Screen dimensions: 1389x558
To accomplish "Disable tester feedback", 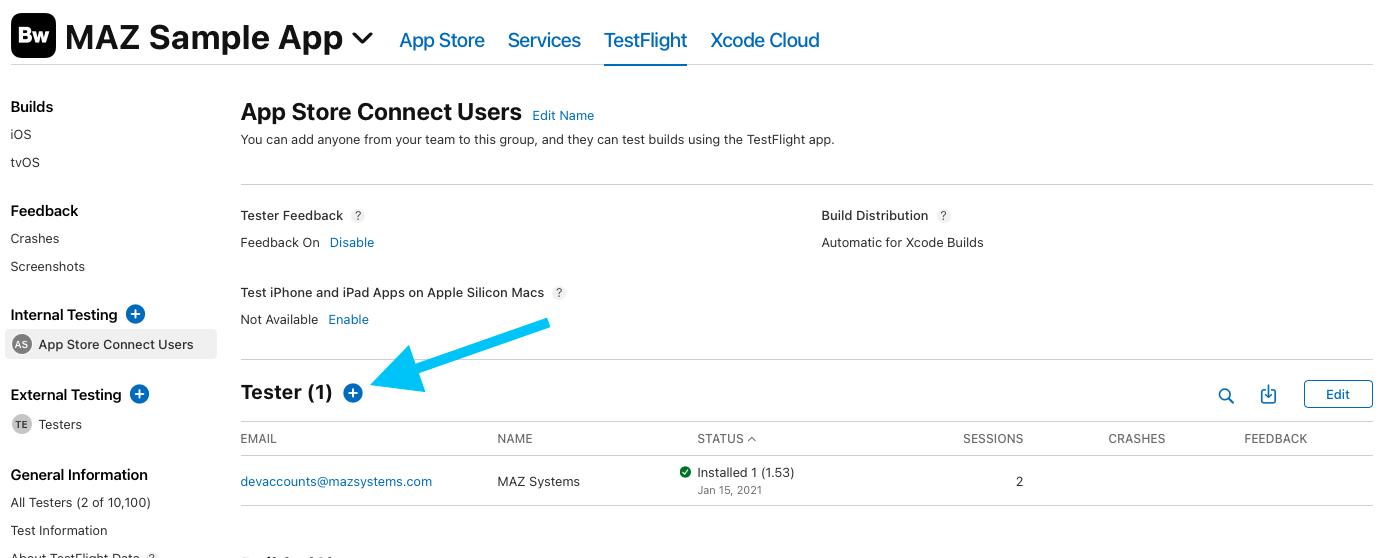I will point(352,243).
